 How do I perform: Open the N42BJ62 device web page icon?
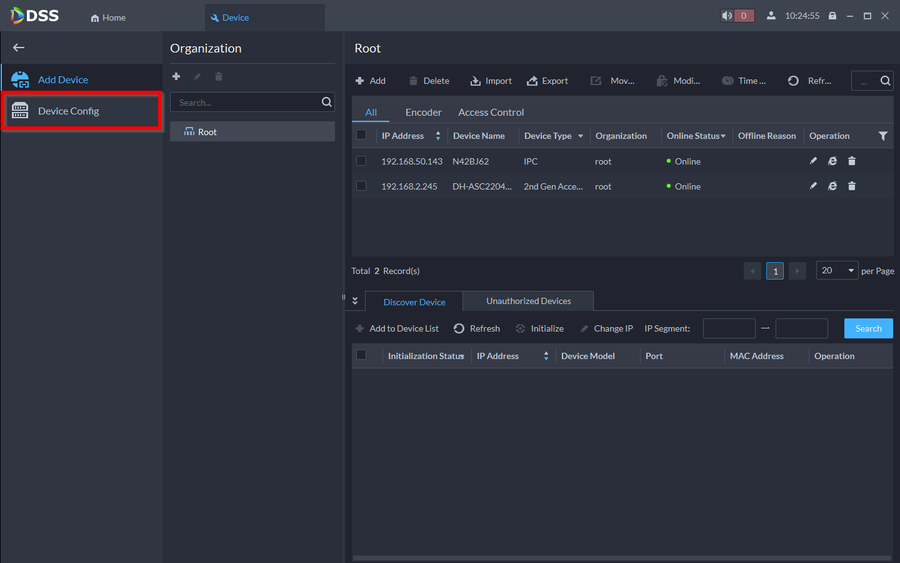(x=832, y=161)
